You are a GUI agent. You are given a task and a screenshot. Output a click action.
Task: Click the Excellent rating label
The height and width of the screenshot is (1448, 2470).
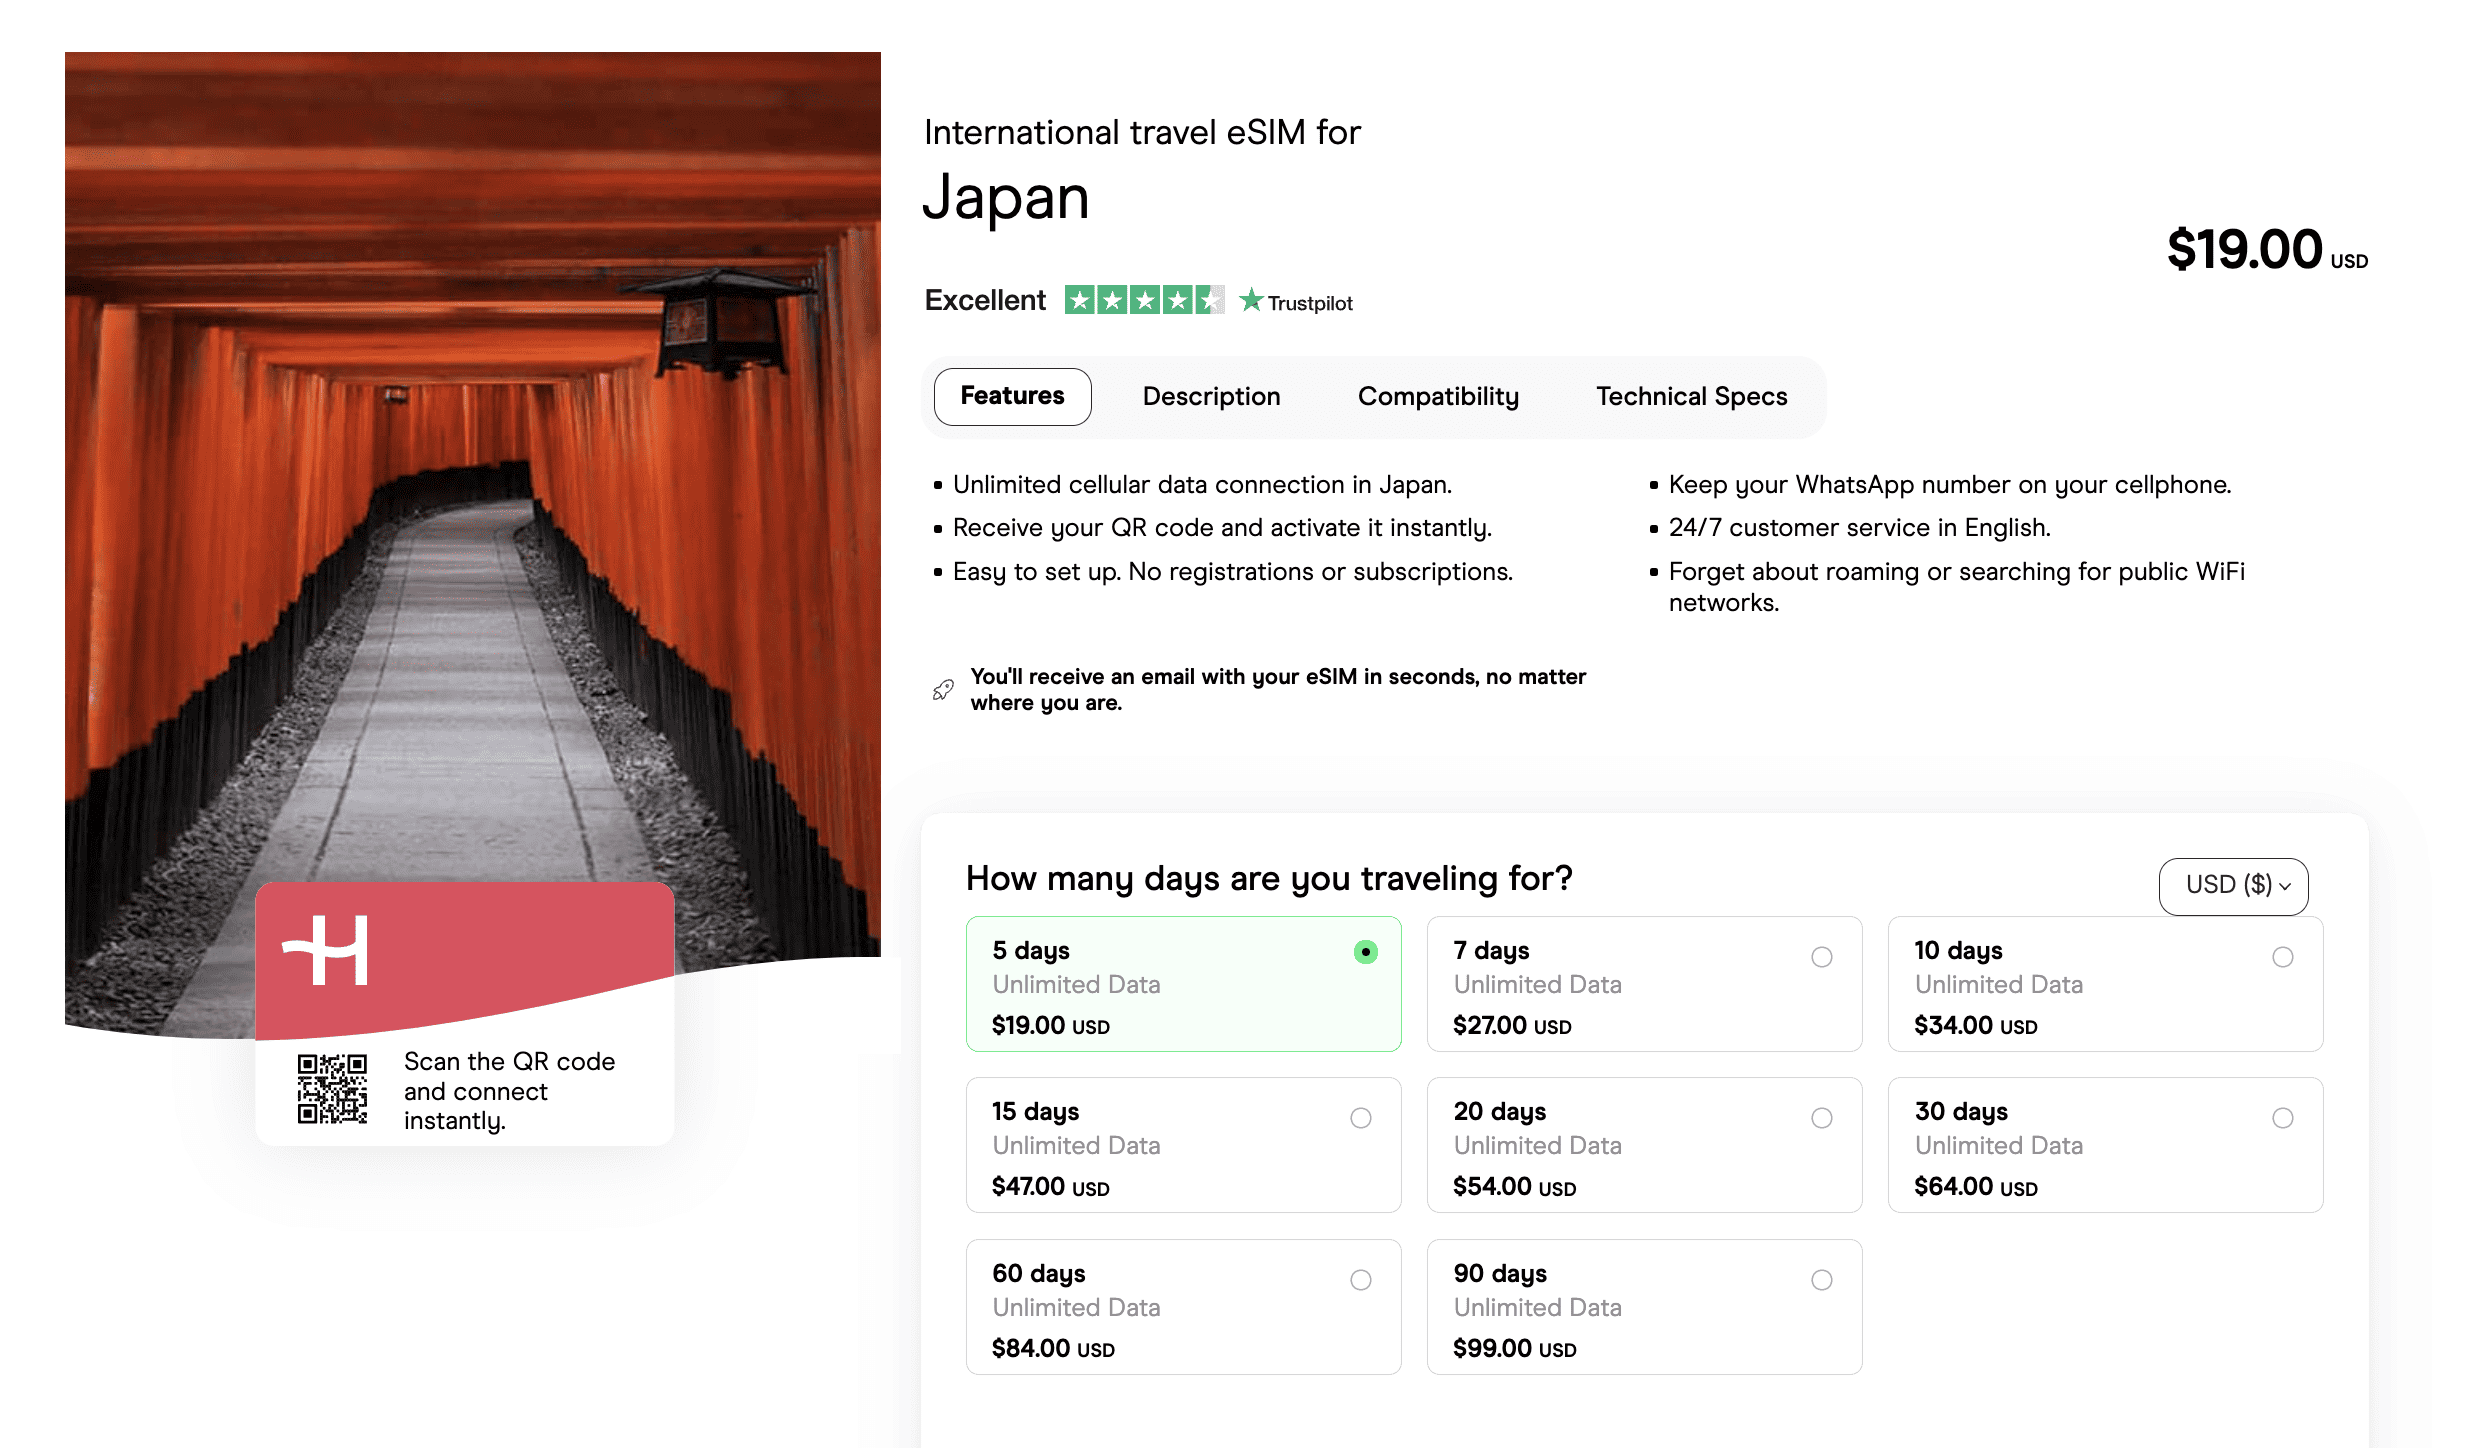985,300
